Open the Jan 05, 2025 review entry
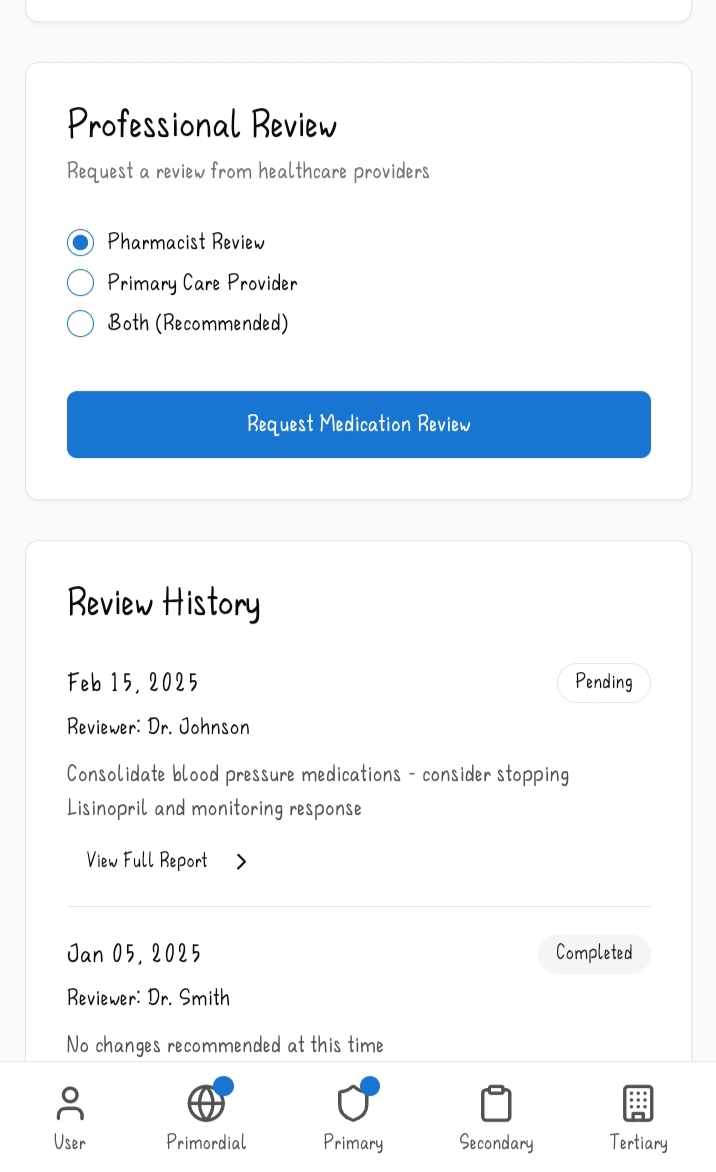Viewport: 716px width, 1172px height. 134,954
